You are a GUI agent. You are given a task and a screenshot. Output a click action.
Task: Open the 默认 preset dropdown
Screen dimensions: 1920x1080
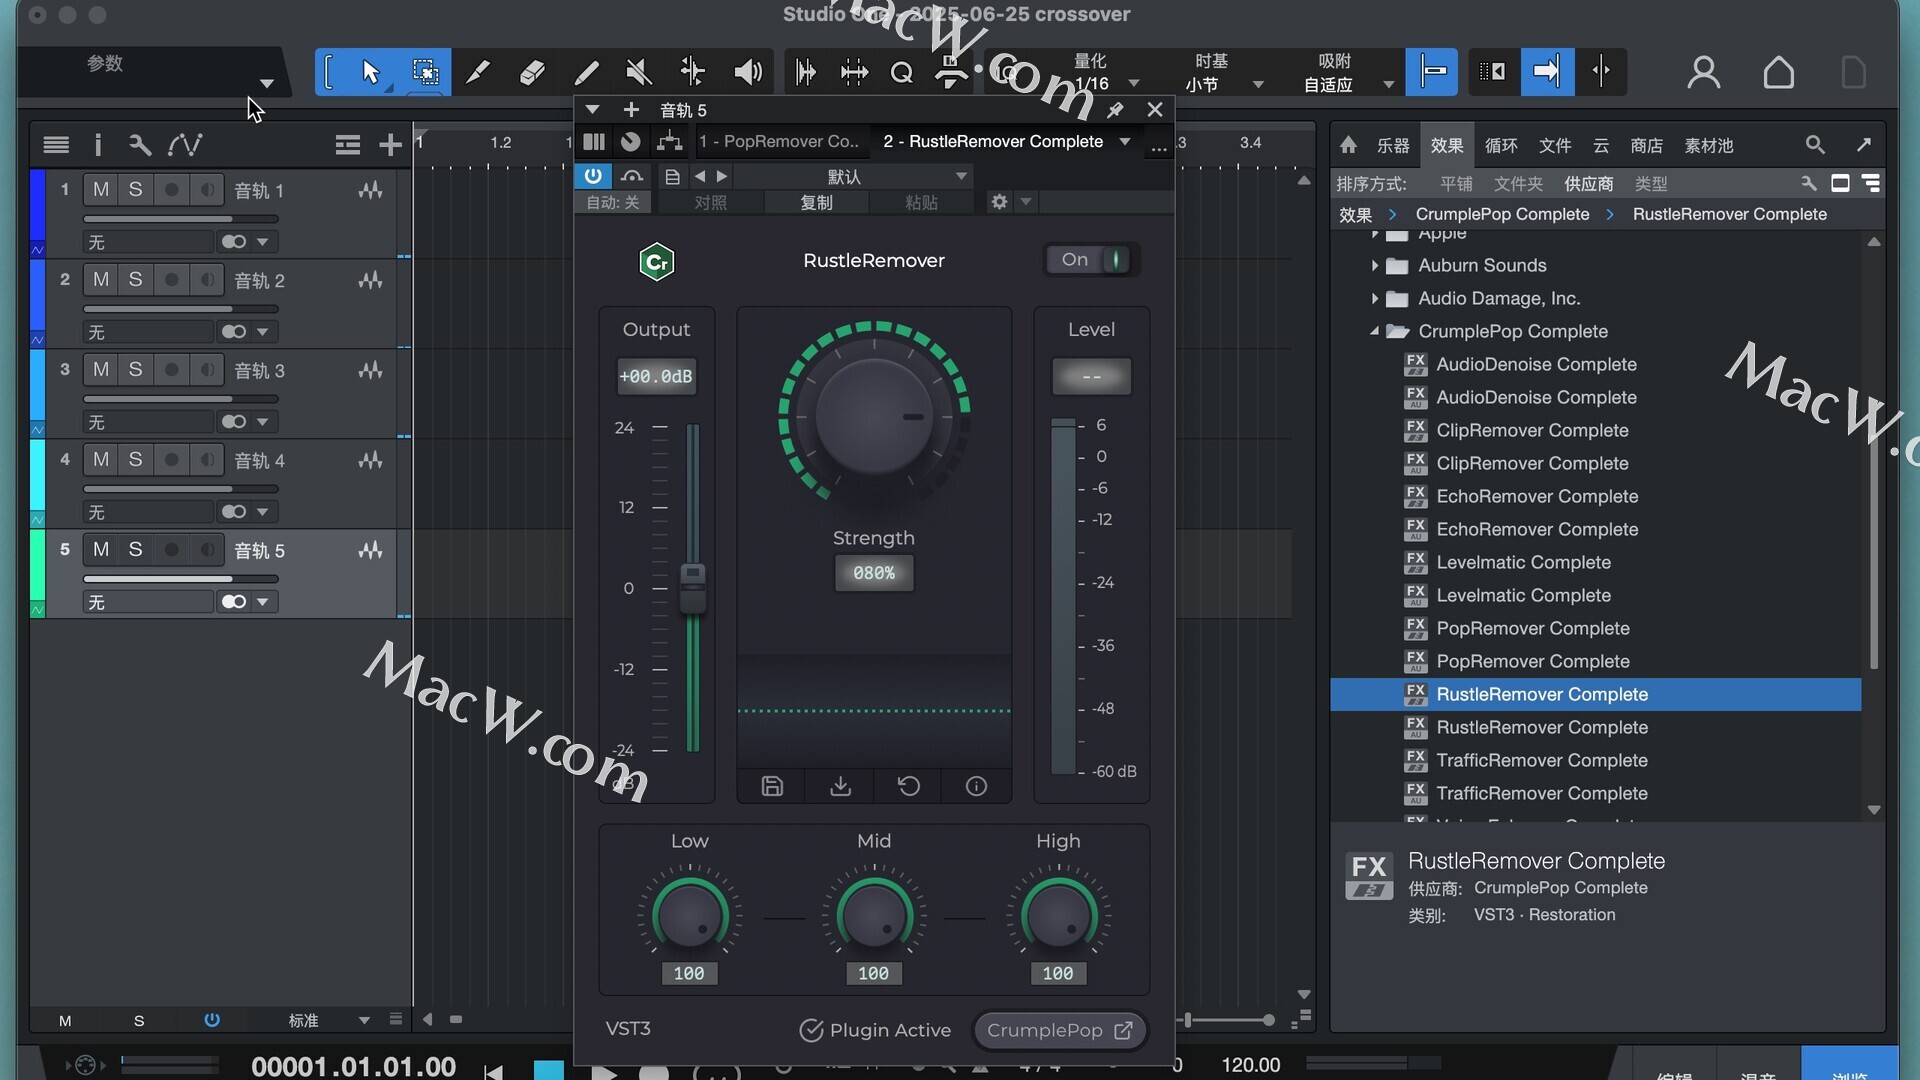click(x=853, y=176)
